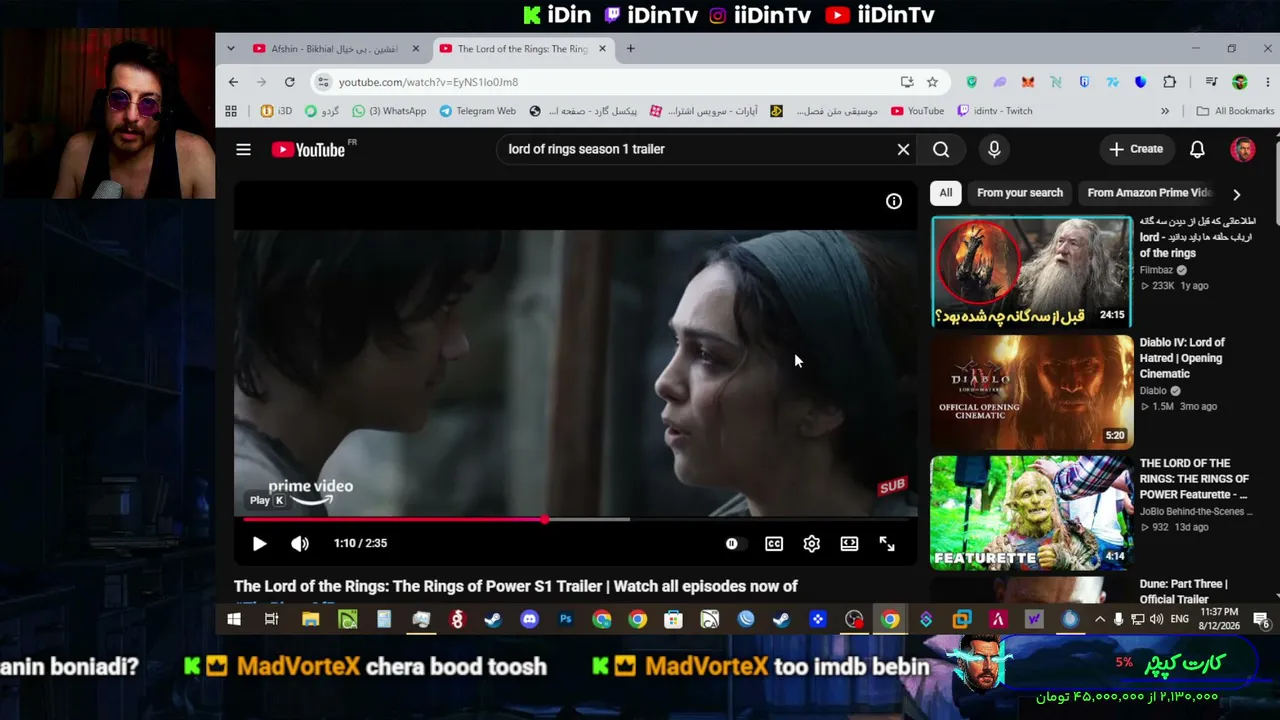
Task: Select the From your search chip
Action: pyautogui.click(x=1020, y=193)
